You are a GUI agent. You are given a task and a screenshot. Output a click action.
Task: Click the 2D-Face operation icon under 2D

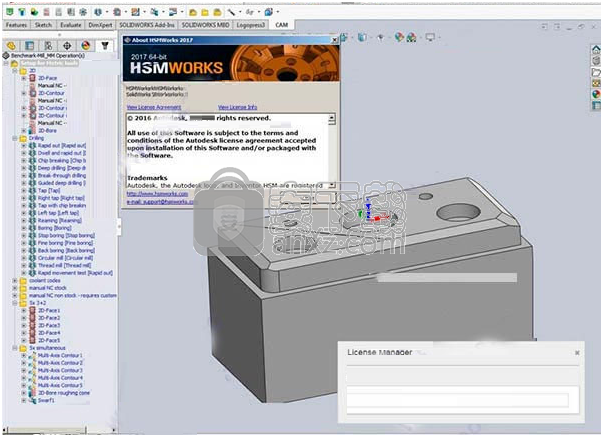click(x=33, y=78)
